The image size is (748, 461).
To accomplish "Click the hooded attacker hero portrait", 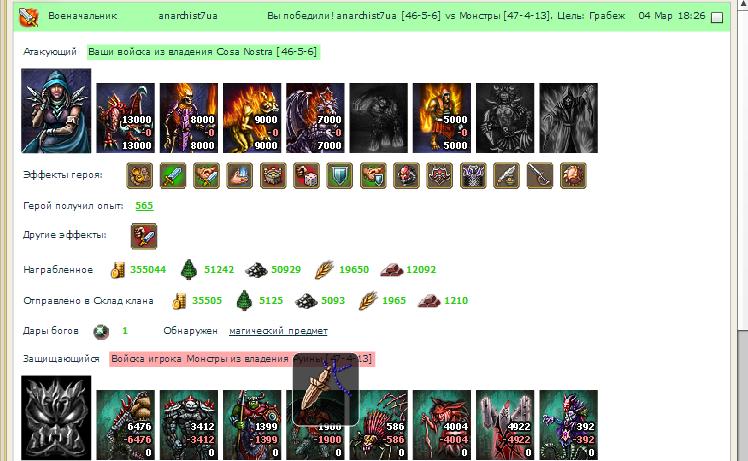I will tap(56, 111).
